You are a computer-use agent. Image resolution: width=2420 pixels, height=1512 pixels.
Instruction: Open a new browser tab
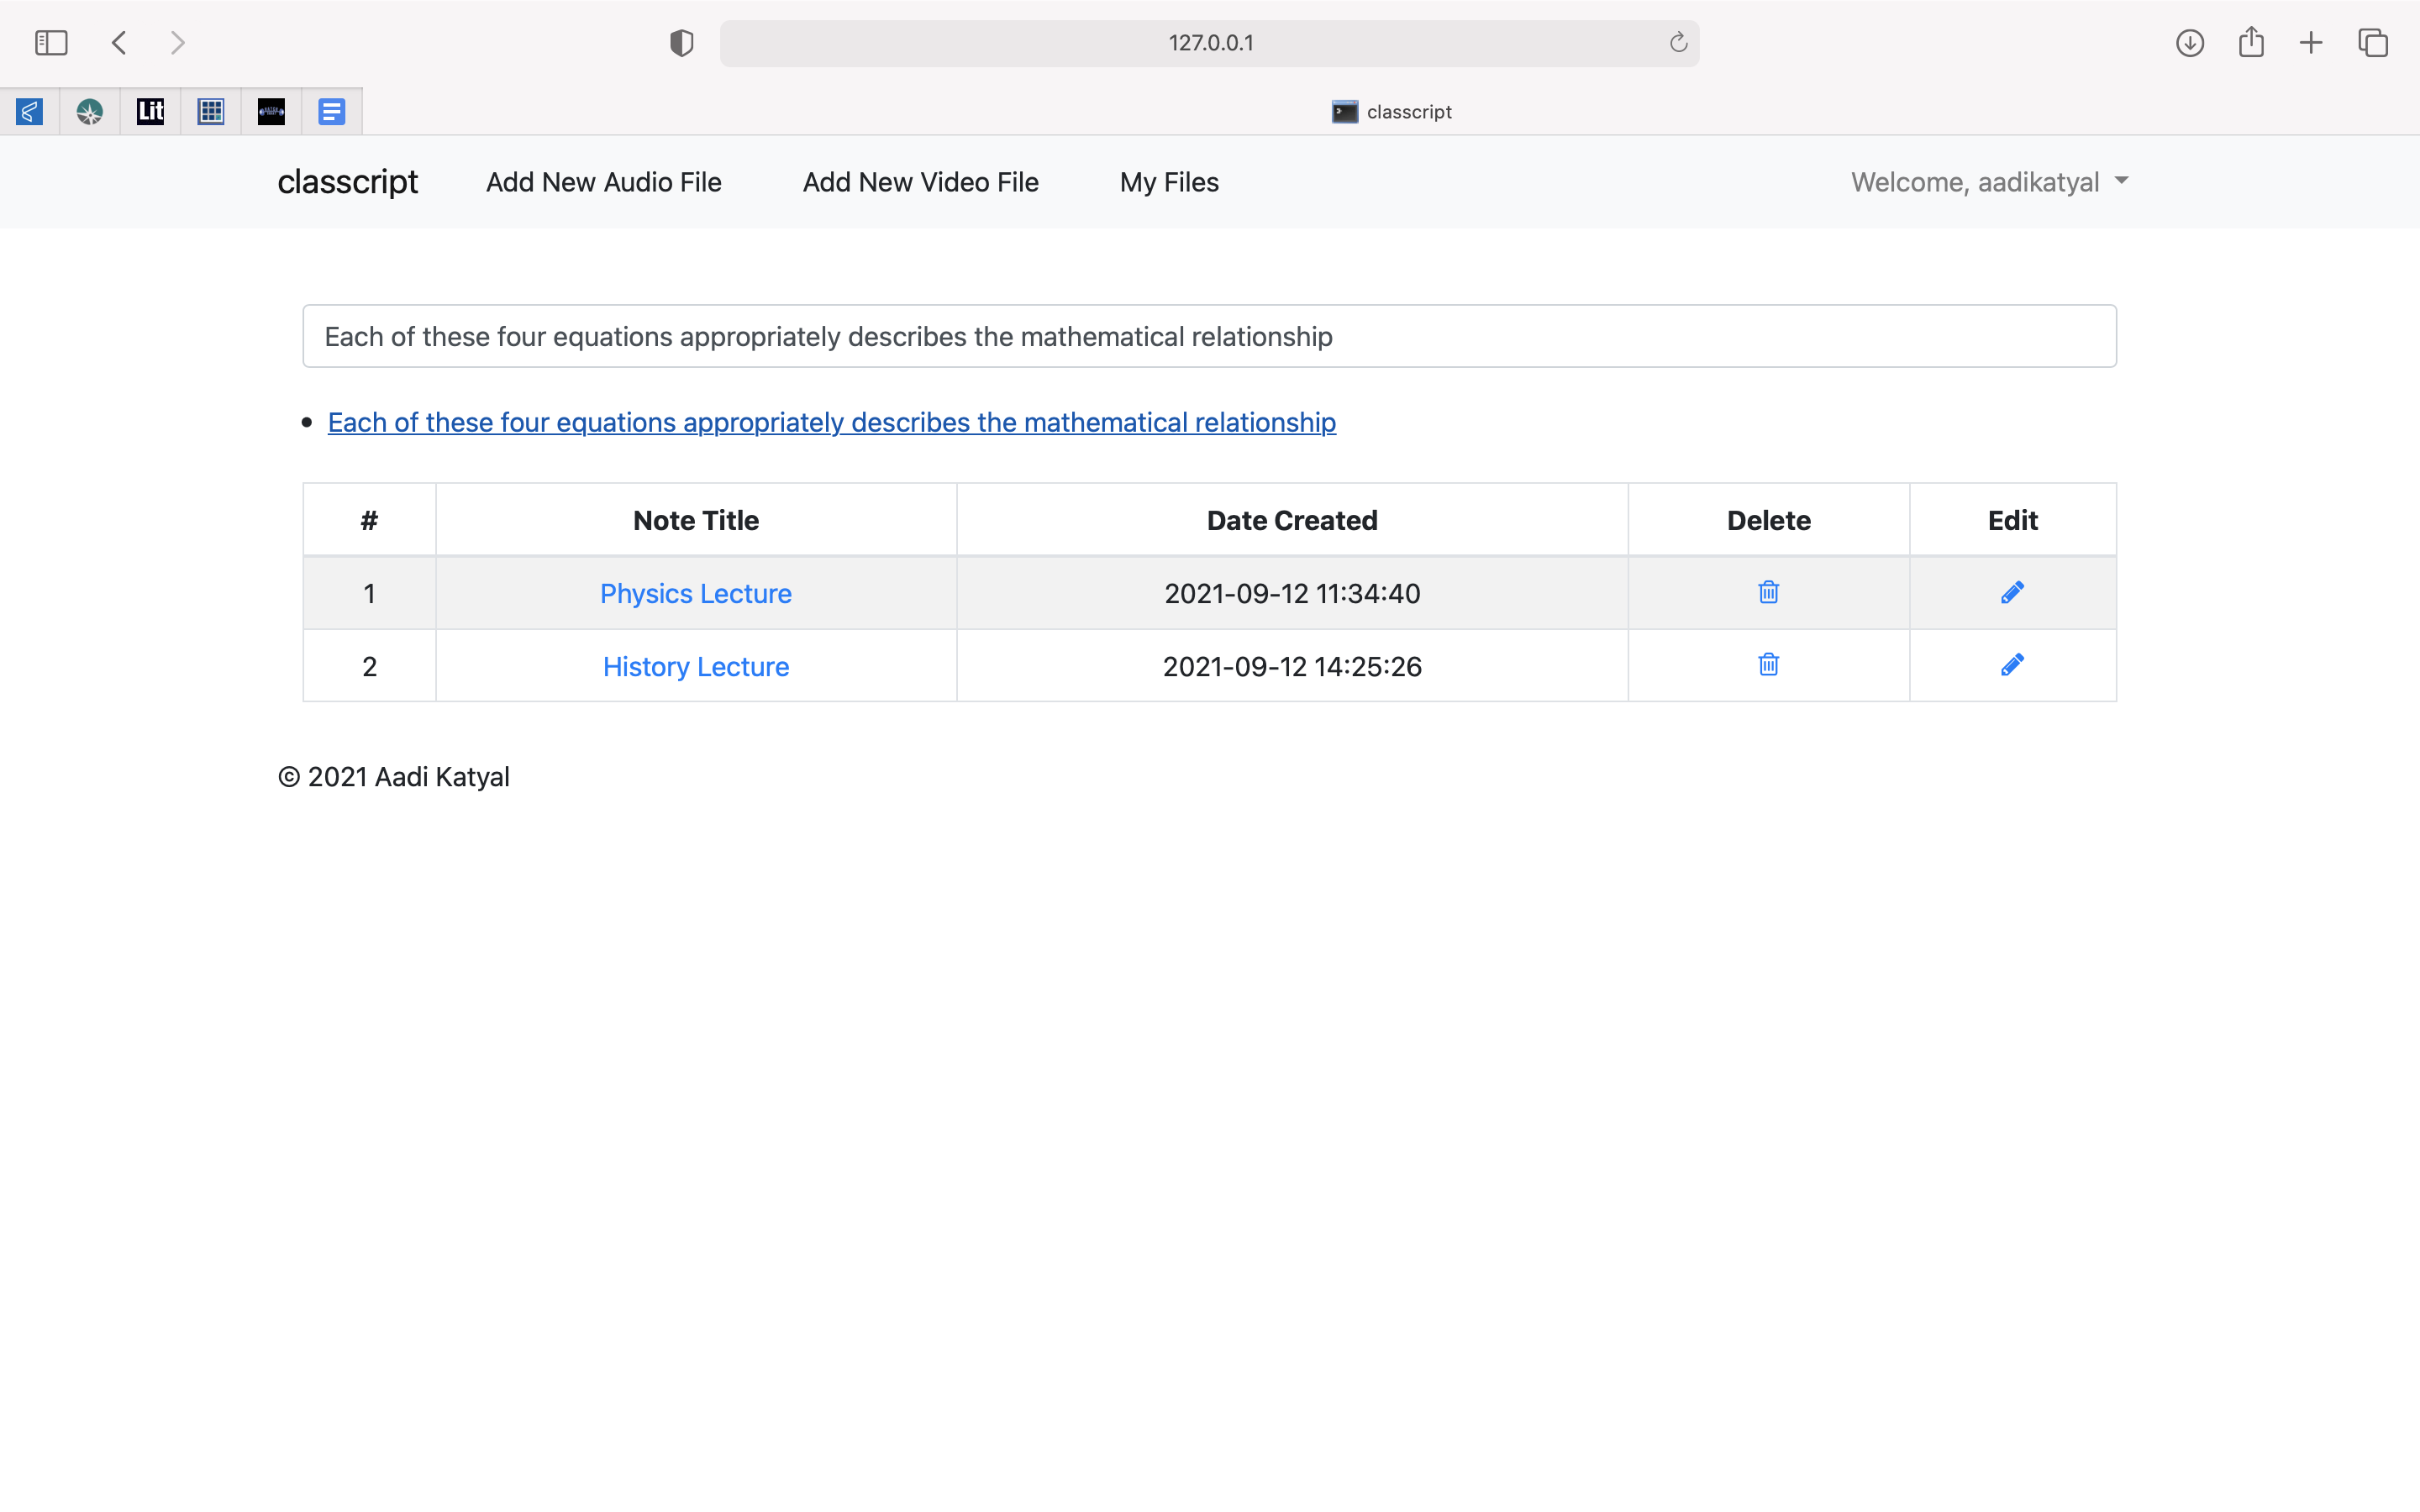pos(2311,43)
